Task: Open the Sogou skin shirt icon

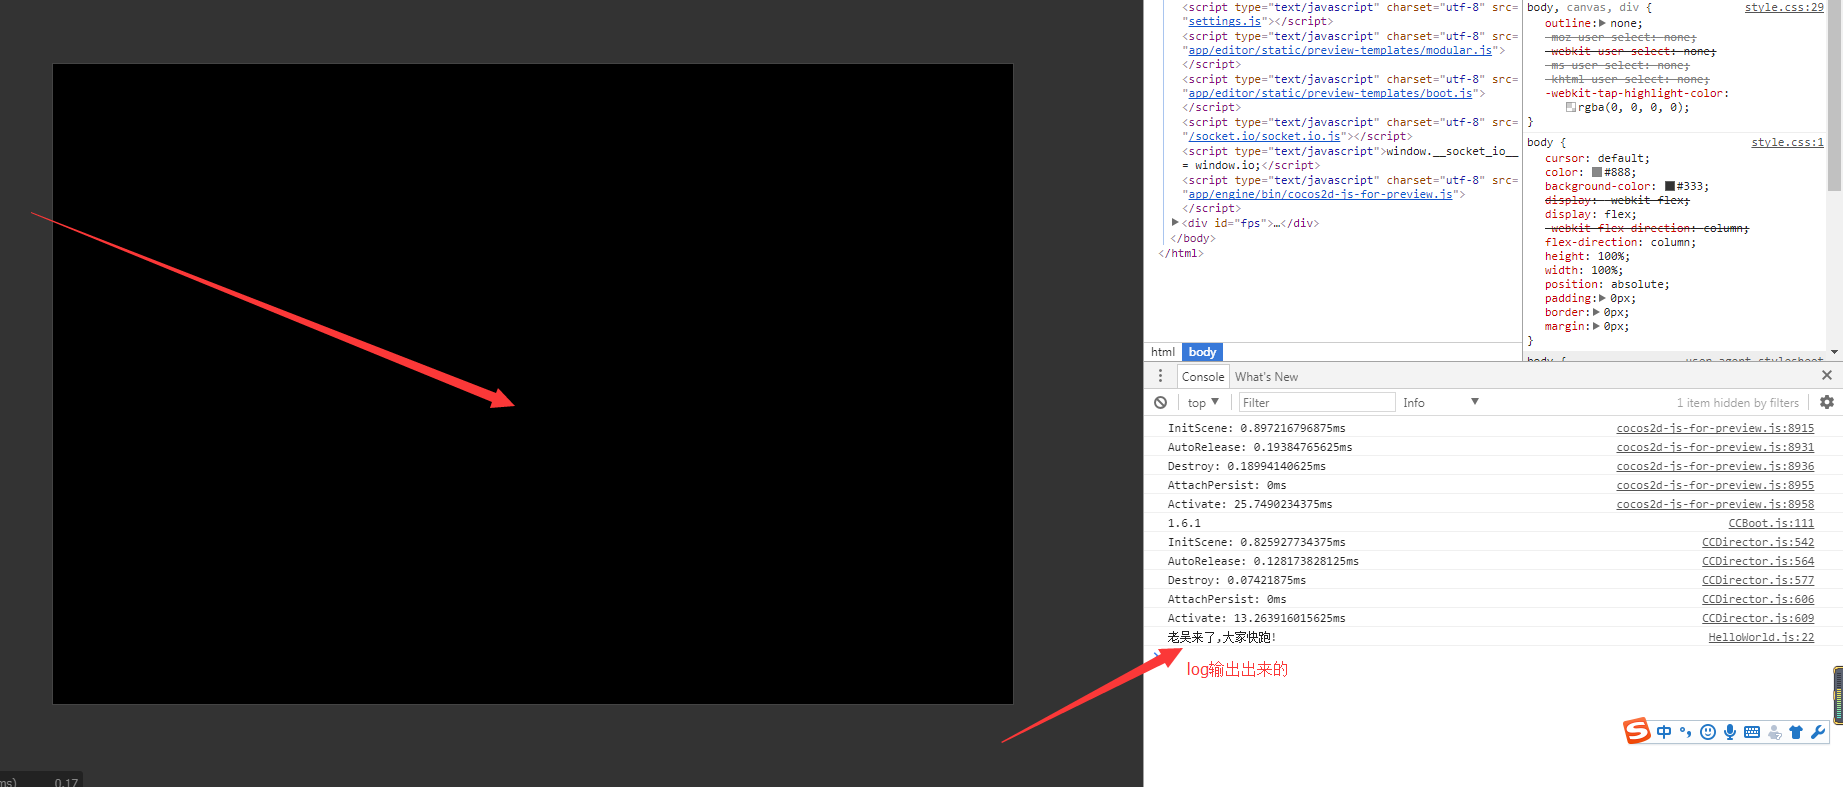Action: (1796, 732)
